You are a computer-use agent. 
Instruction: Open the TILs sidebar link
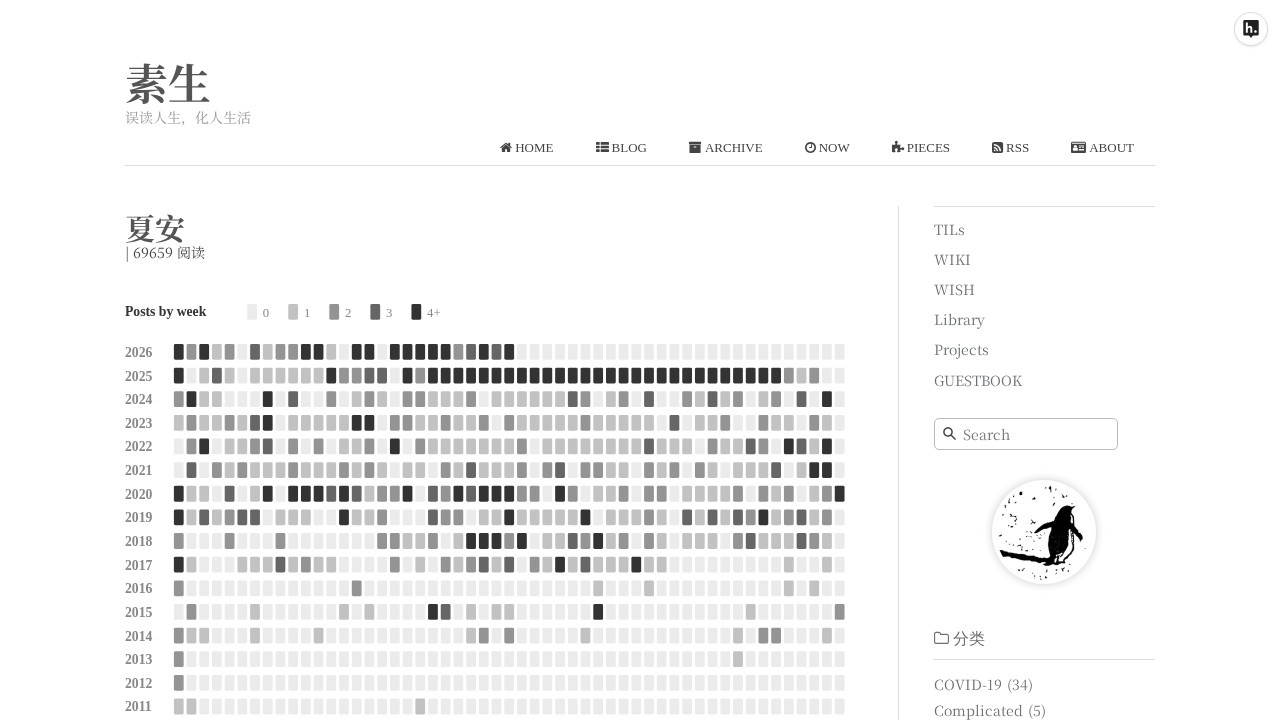(x=949, y=230)
